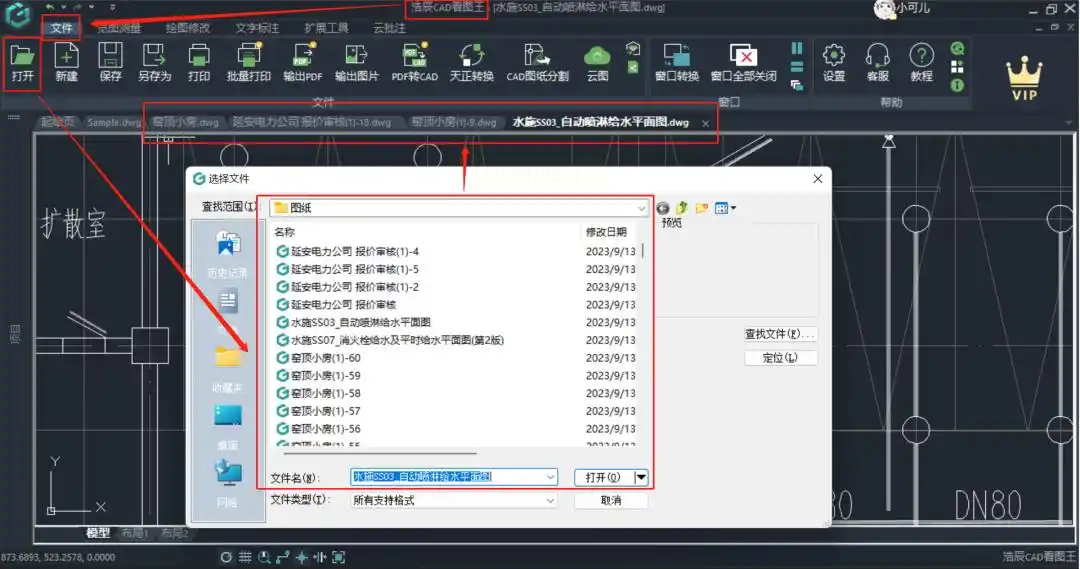Click the 打开(O) button in dialog
The height and width of the screenshot is (569, 1080).
[x=603, y=477]
